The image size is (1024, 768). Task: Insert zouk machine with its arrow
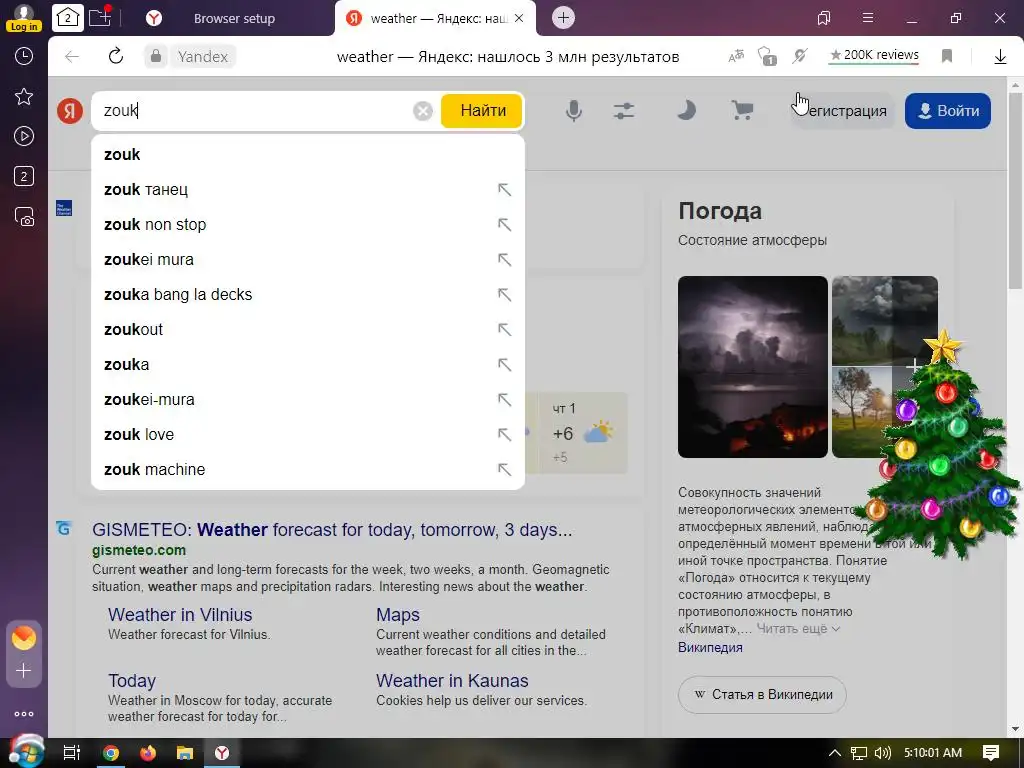point(504,470)
